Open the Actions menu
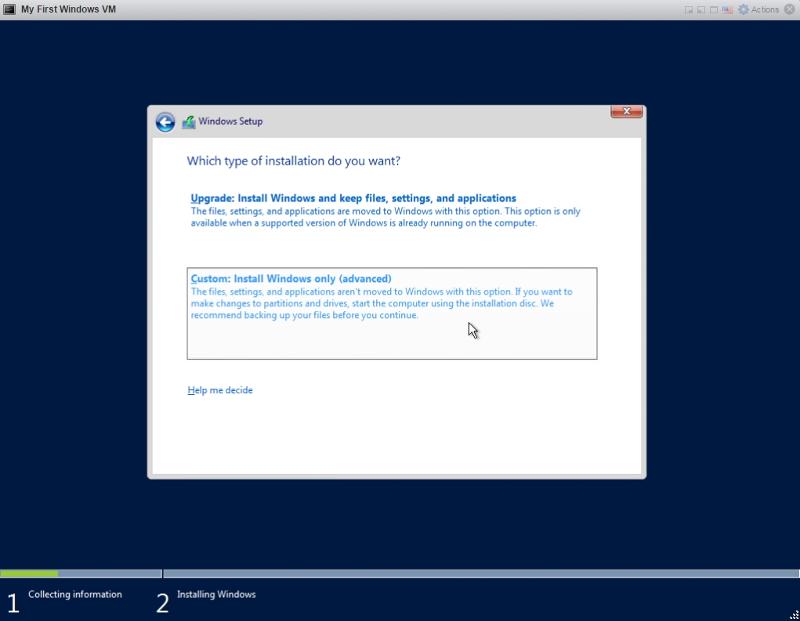 759,10
